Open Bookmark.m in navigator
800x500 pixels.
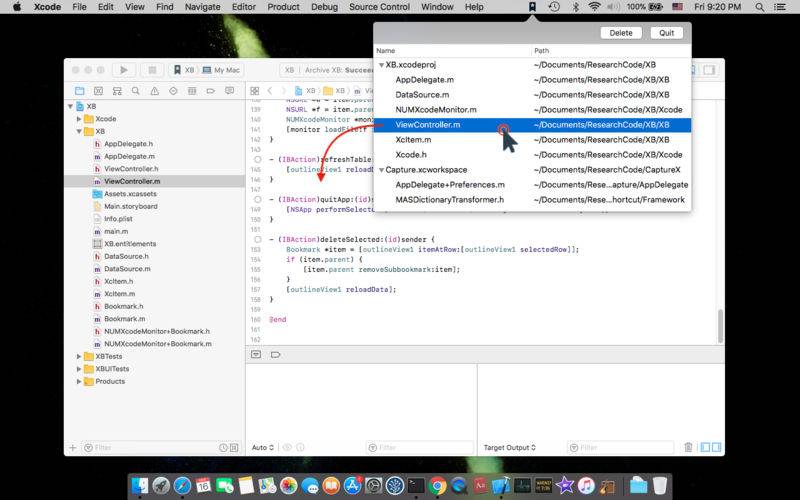click(124, 319)
